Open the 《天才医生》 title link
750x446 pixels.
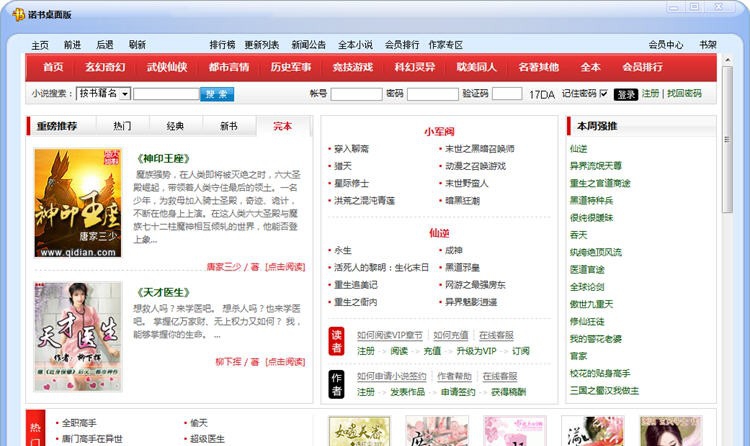point(163,292)
